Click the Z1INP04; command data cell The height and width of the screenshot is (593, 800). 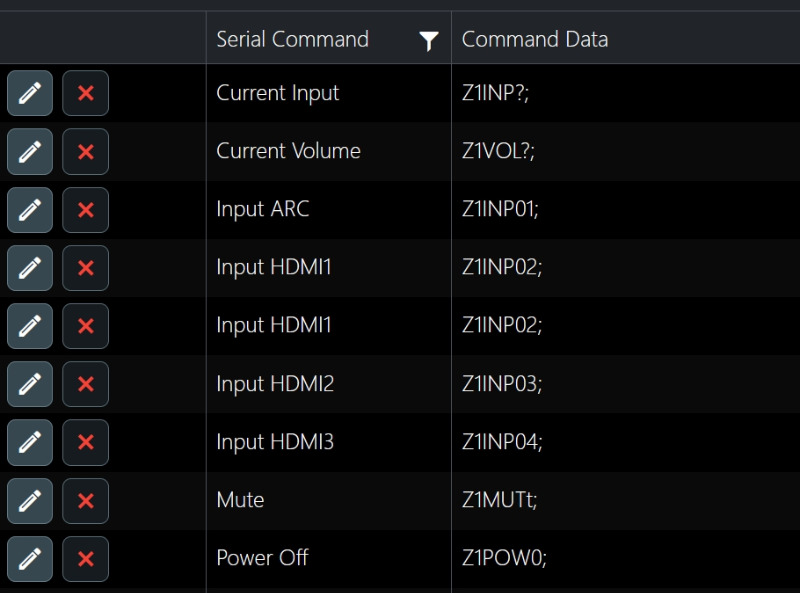(x=626, y=442)
